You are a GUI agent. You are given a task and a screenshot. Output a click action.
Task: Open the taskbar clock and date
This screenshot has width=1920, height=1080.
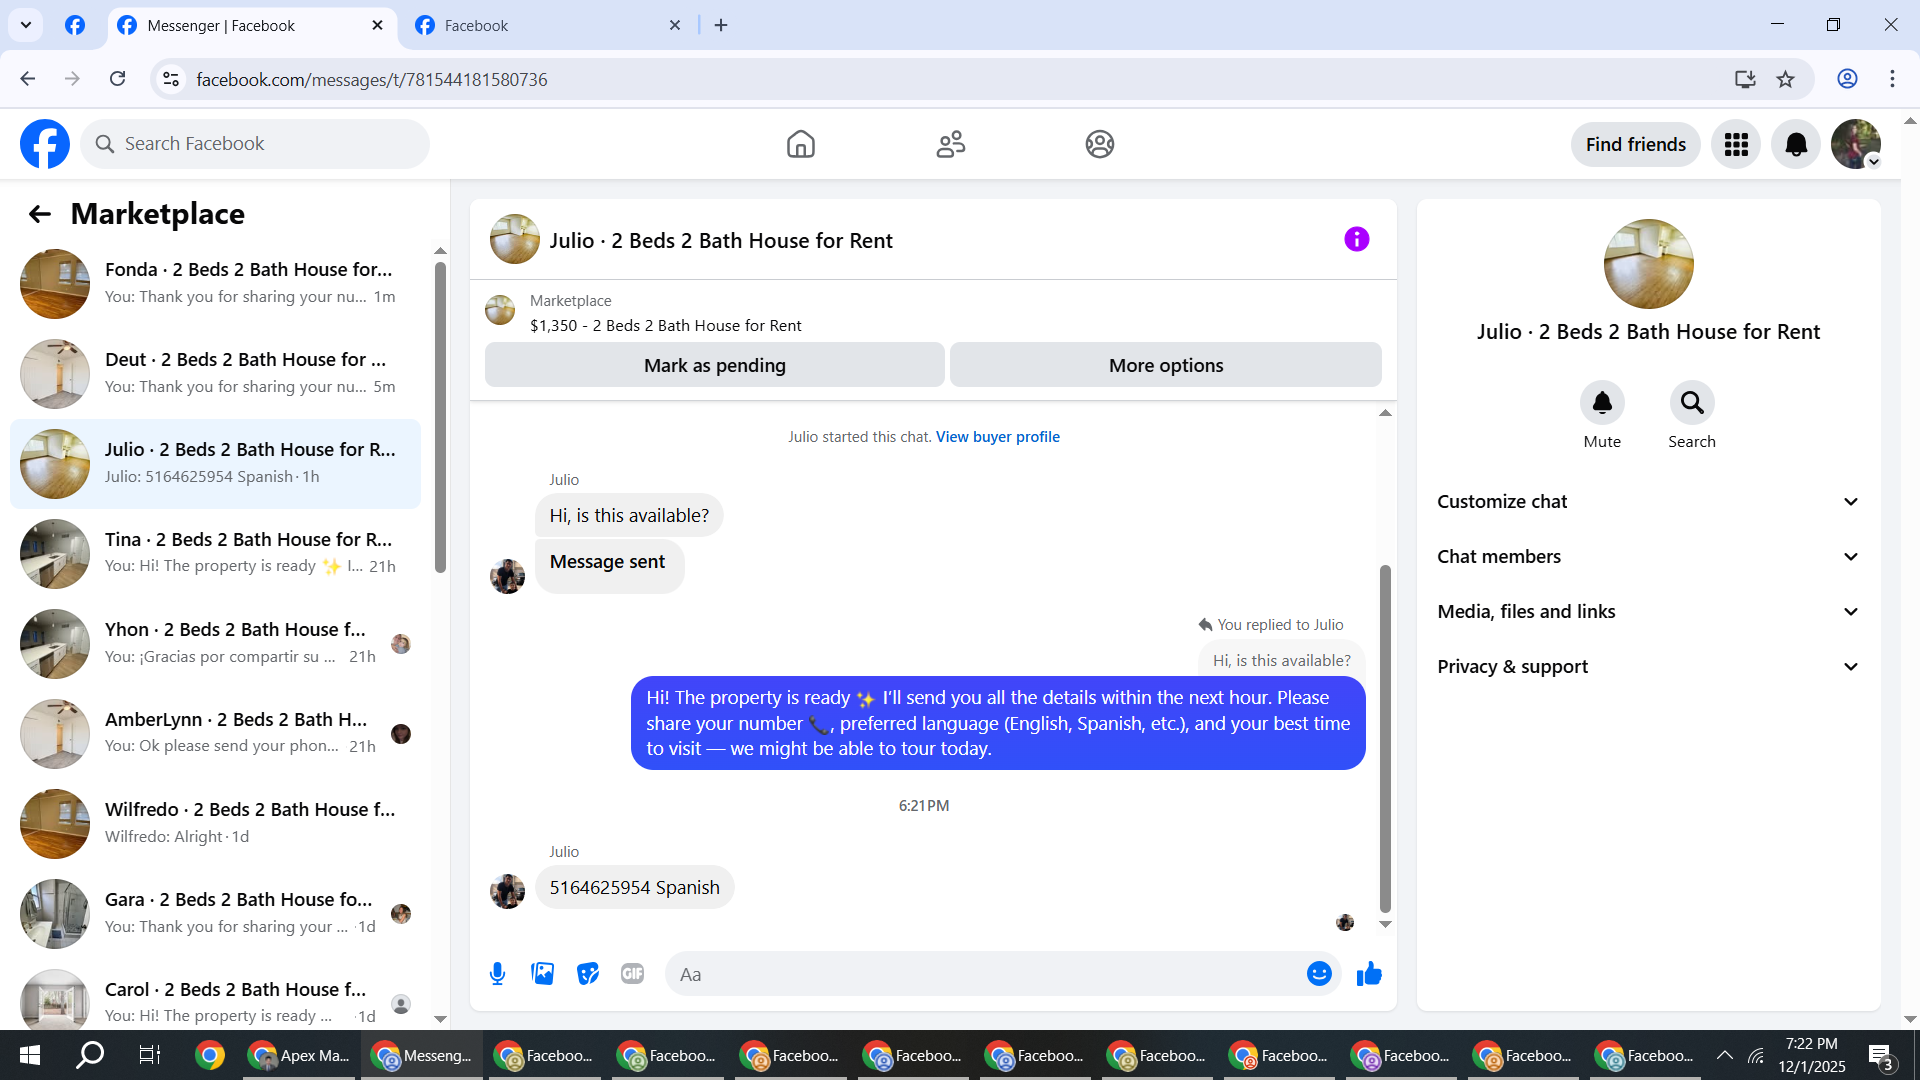pyautogui.click(x=1812, y=1055)
